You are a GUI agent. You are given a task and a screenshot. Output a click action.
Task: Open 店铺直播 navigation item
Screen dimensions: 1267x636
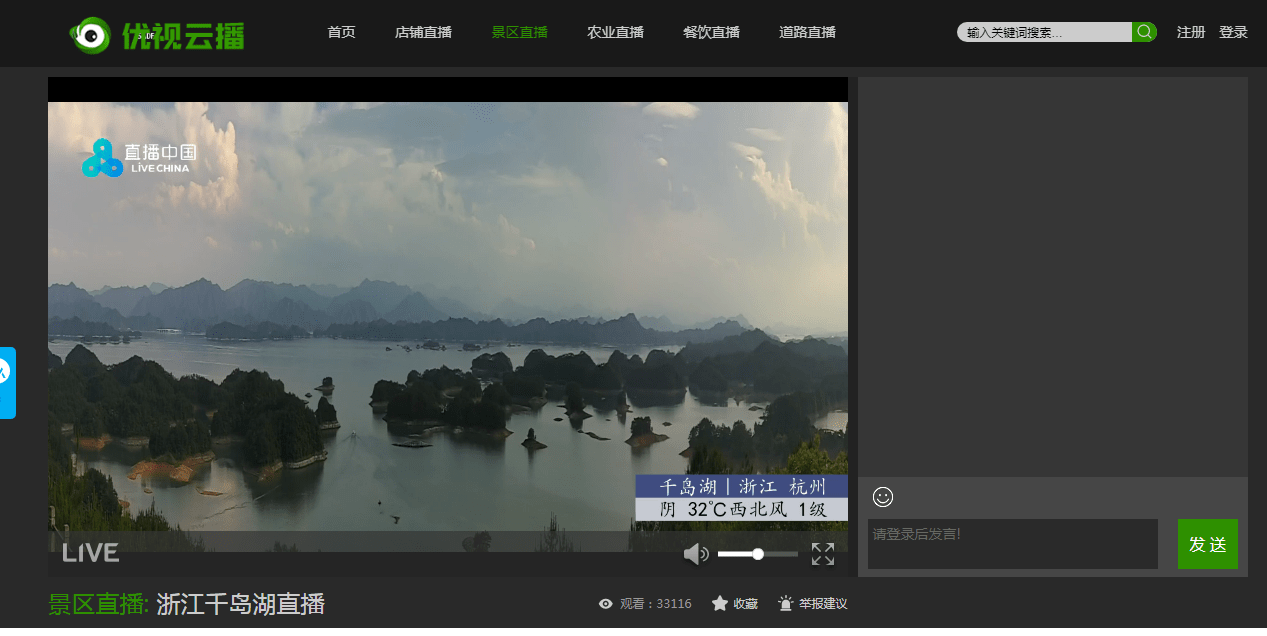coord(423,32)
